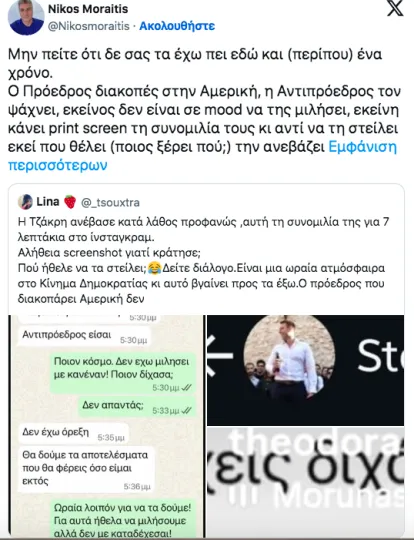Open Lina's small profile avatar
Viewport: 414px width, 540px height.
pos(25,202)
